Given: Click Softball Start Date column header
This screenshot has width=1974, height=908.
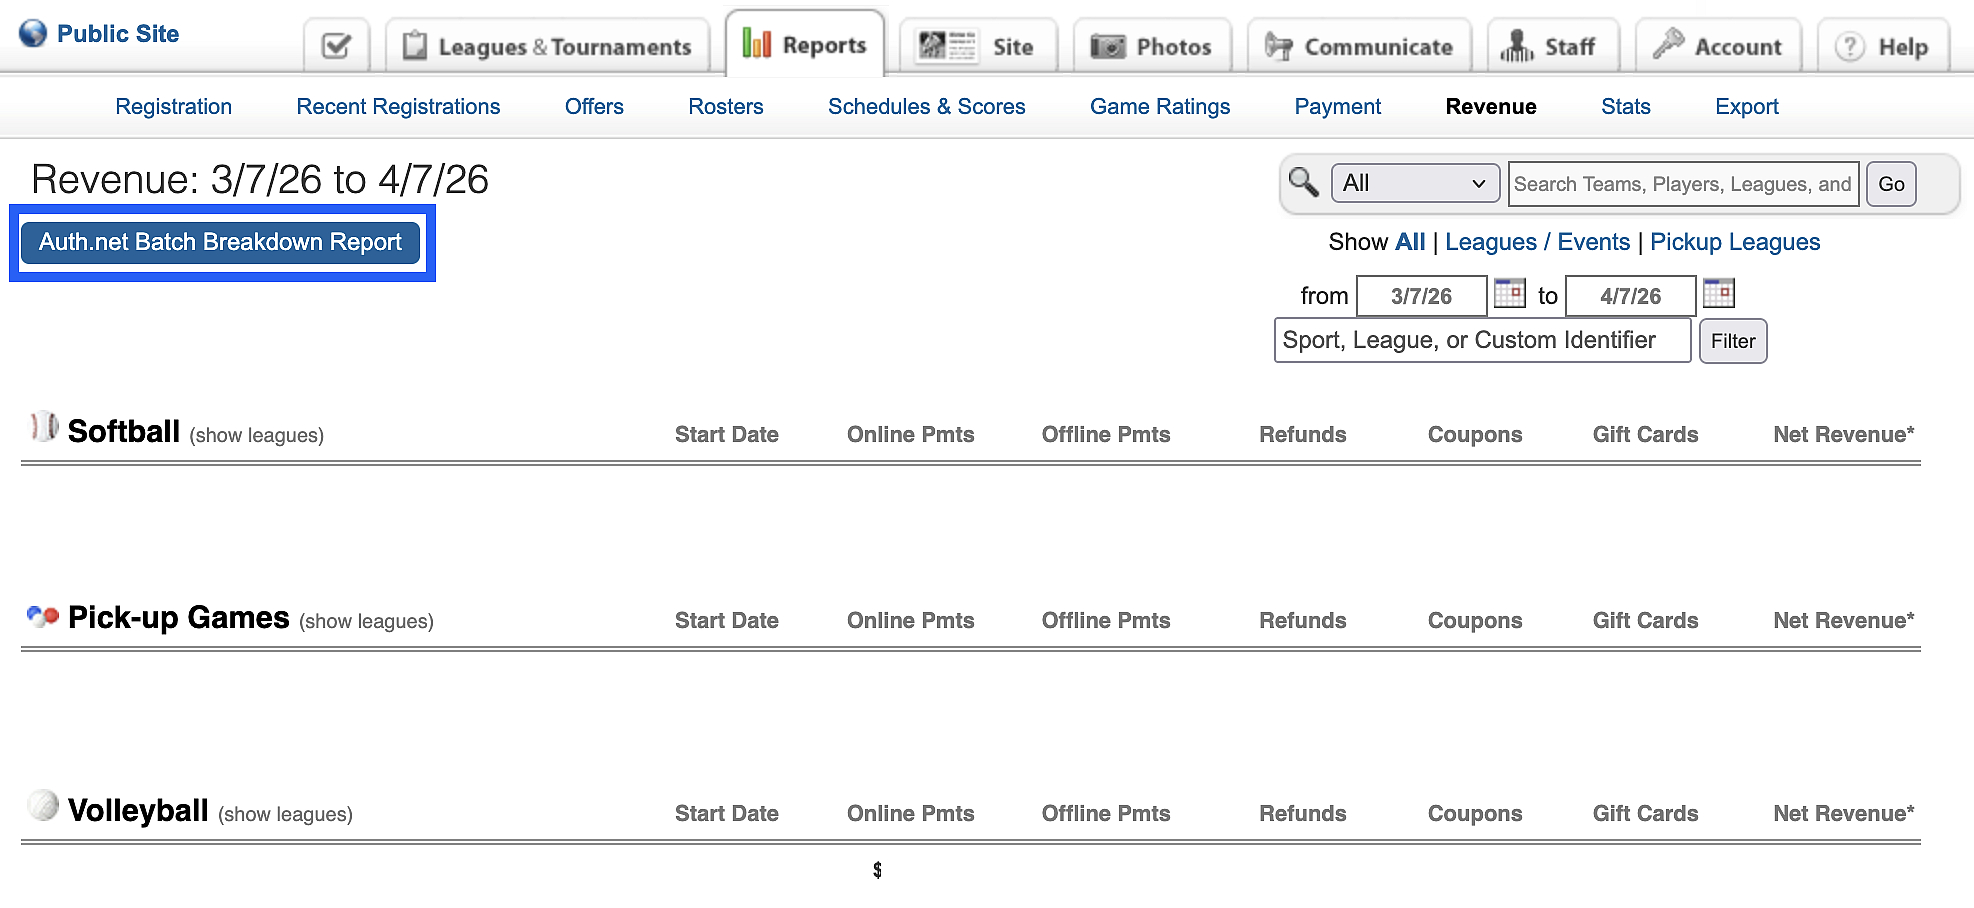Looking at the screenshot, I should click(727, 434).
